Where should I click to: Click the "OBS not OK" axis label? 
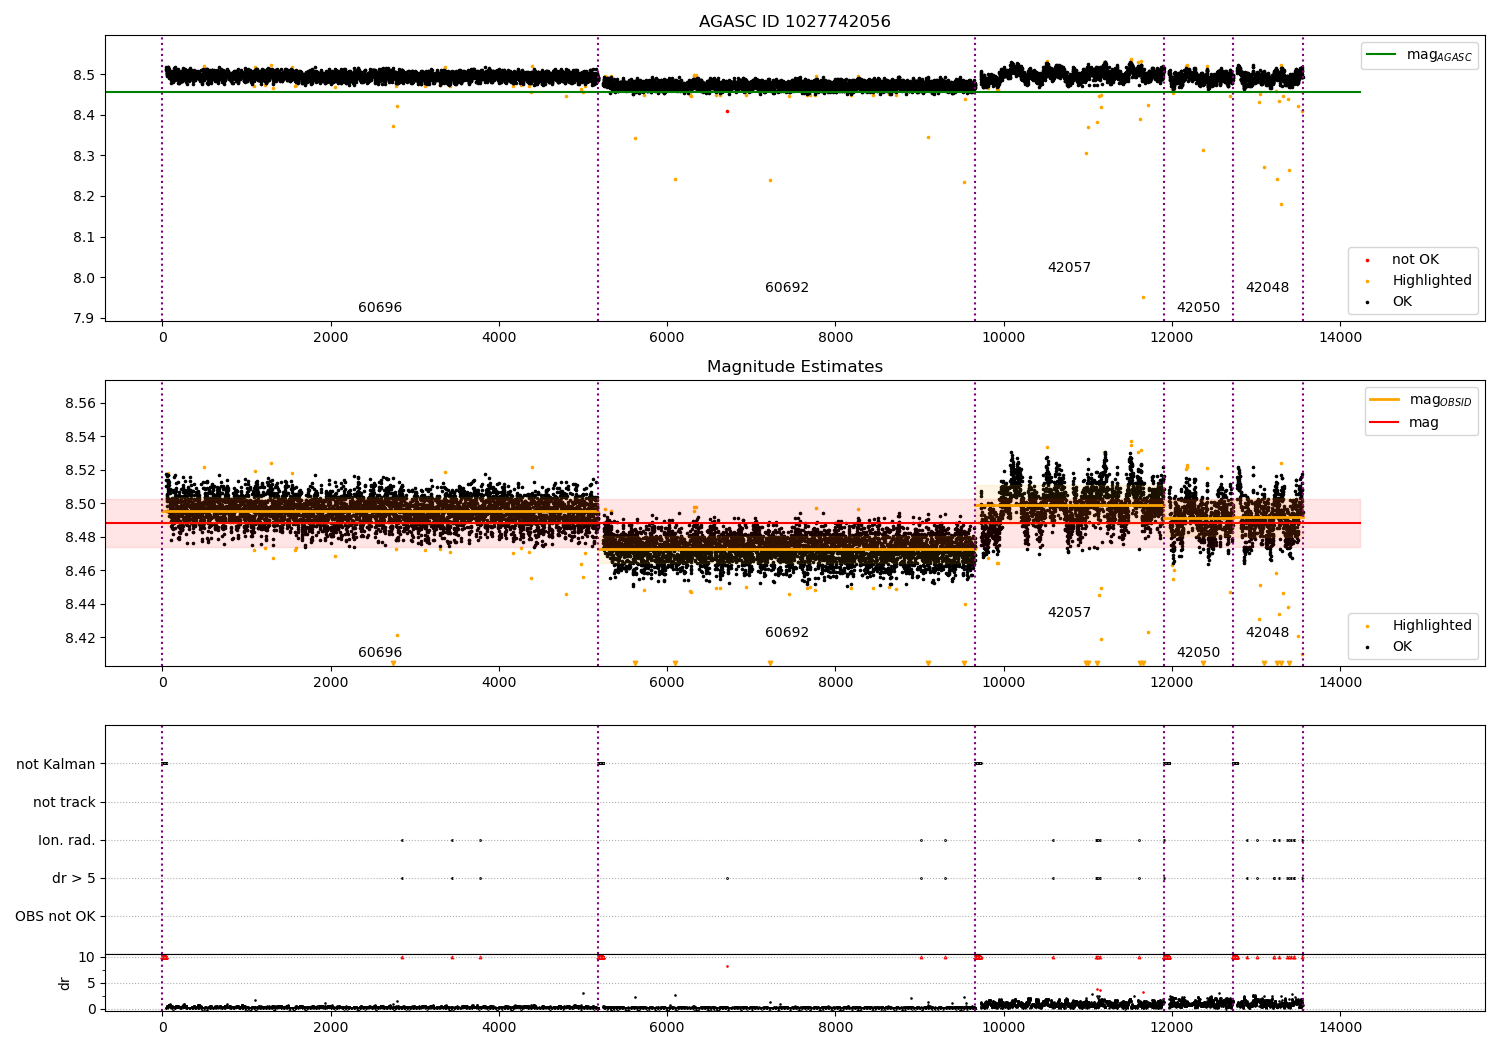tap(56, 916)
